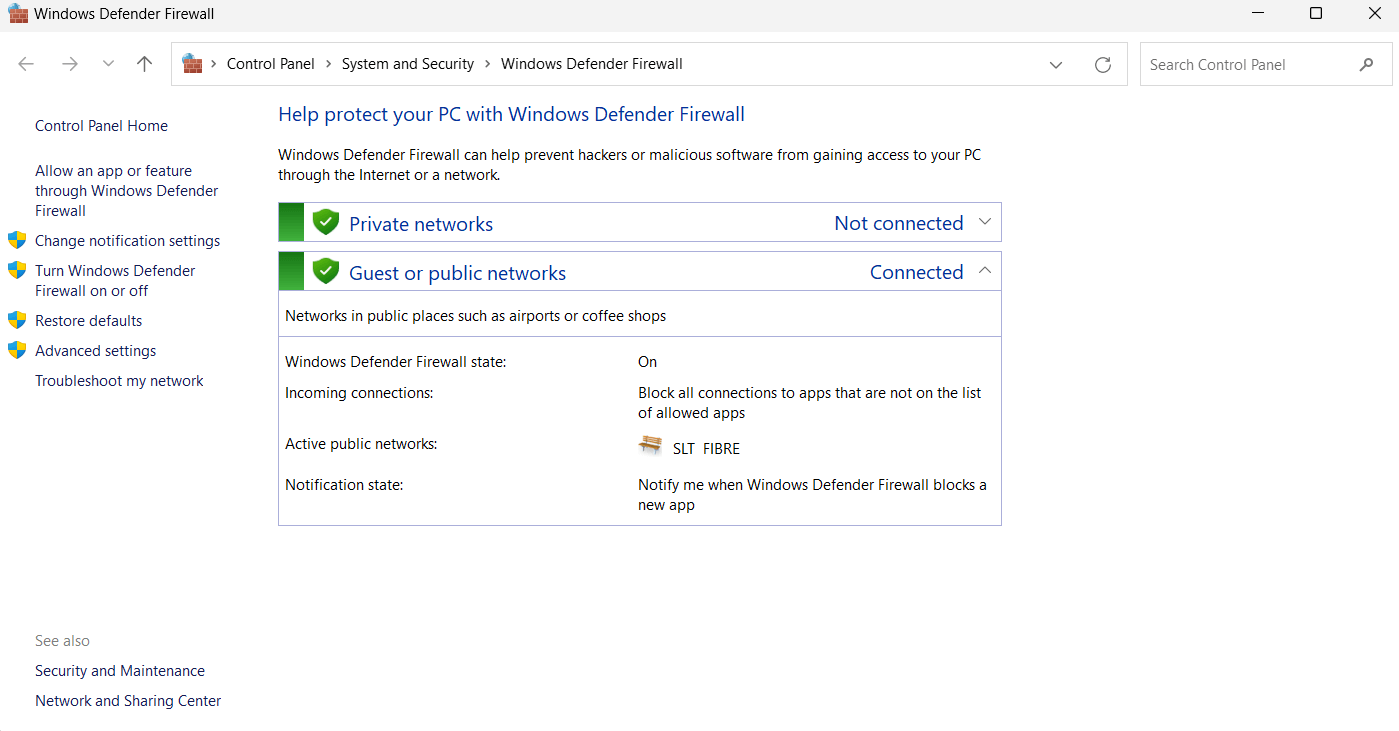Click the shield icon beside Advanced settings
Image resolution: width=1399 pixels, height=731 pixels.
coord(17,350)
